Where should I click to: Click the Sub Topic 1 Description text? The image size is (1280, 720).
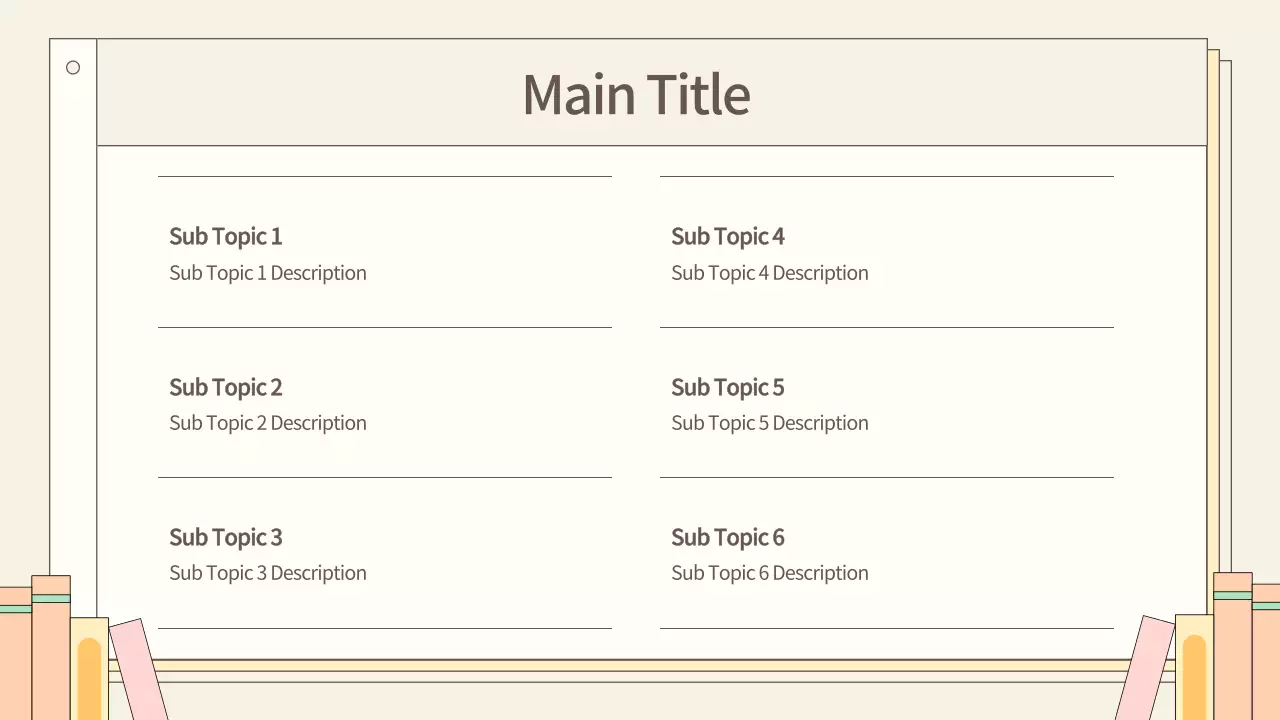click(x=267, y=273)
